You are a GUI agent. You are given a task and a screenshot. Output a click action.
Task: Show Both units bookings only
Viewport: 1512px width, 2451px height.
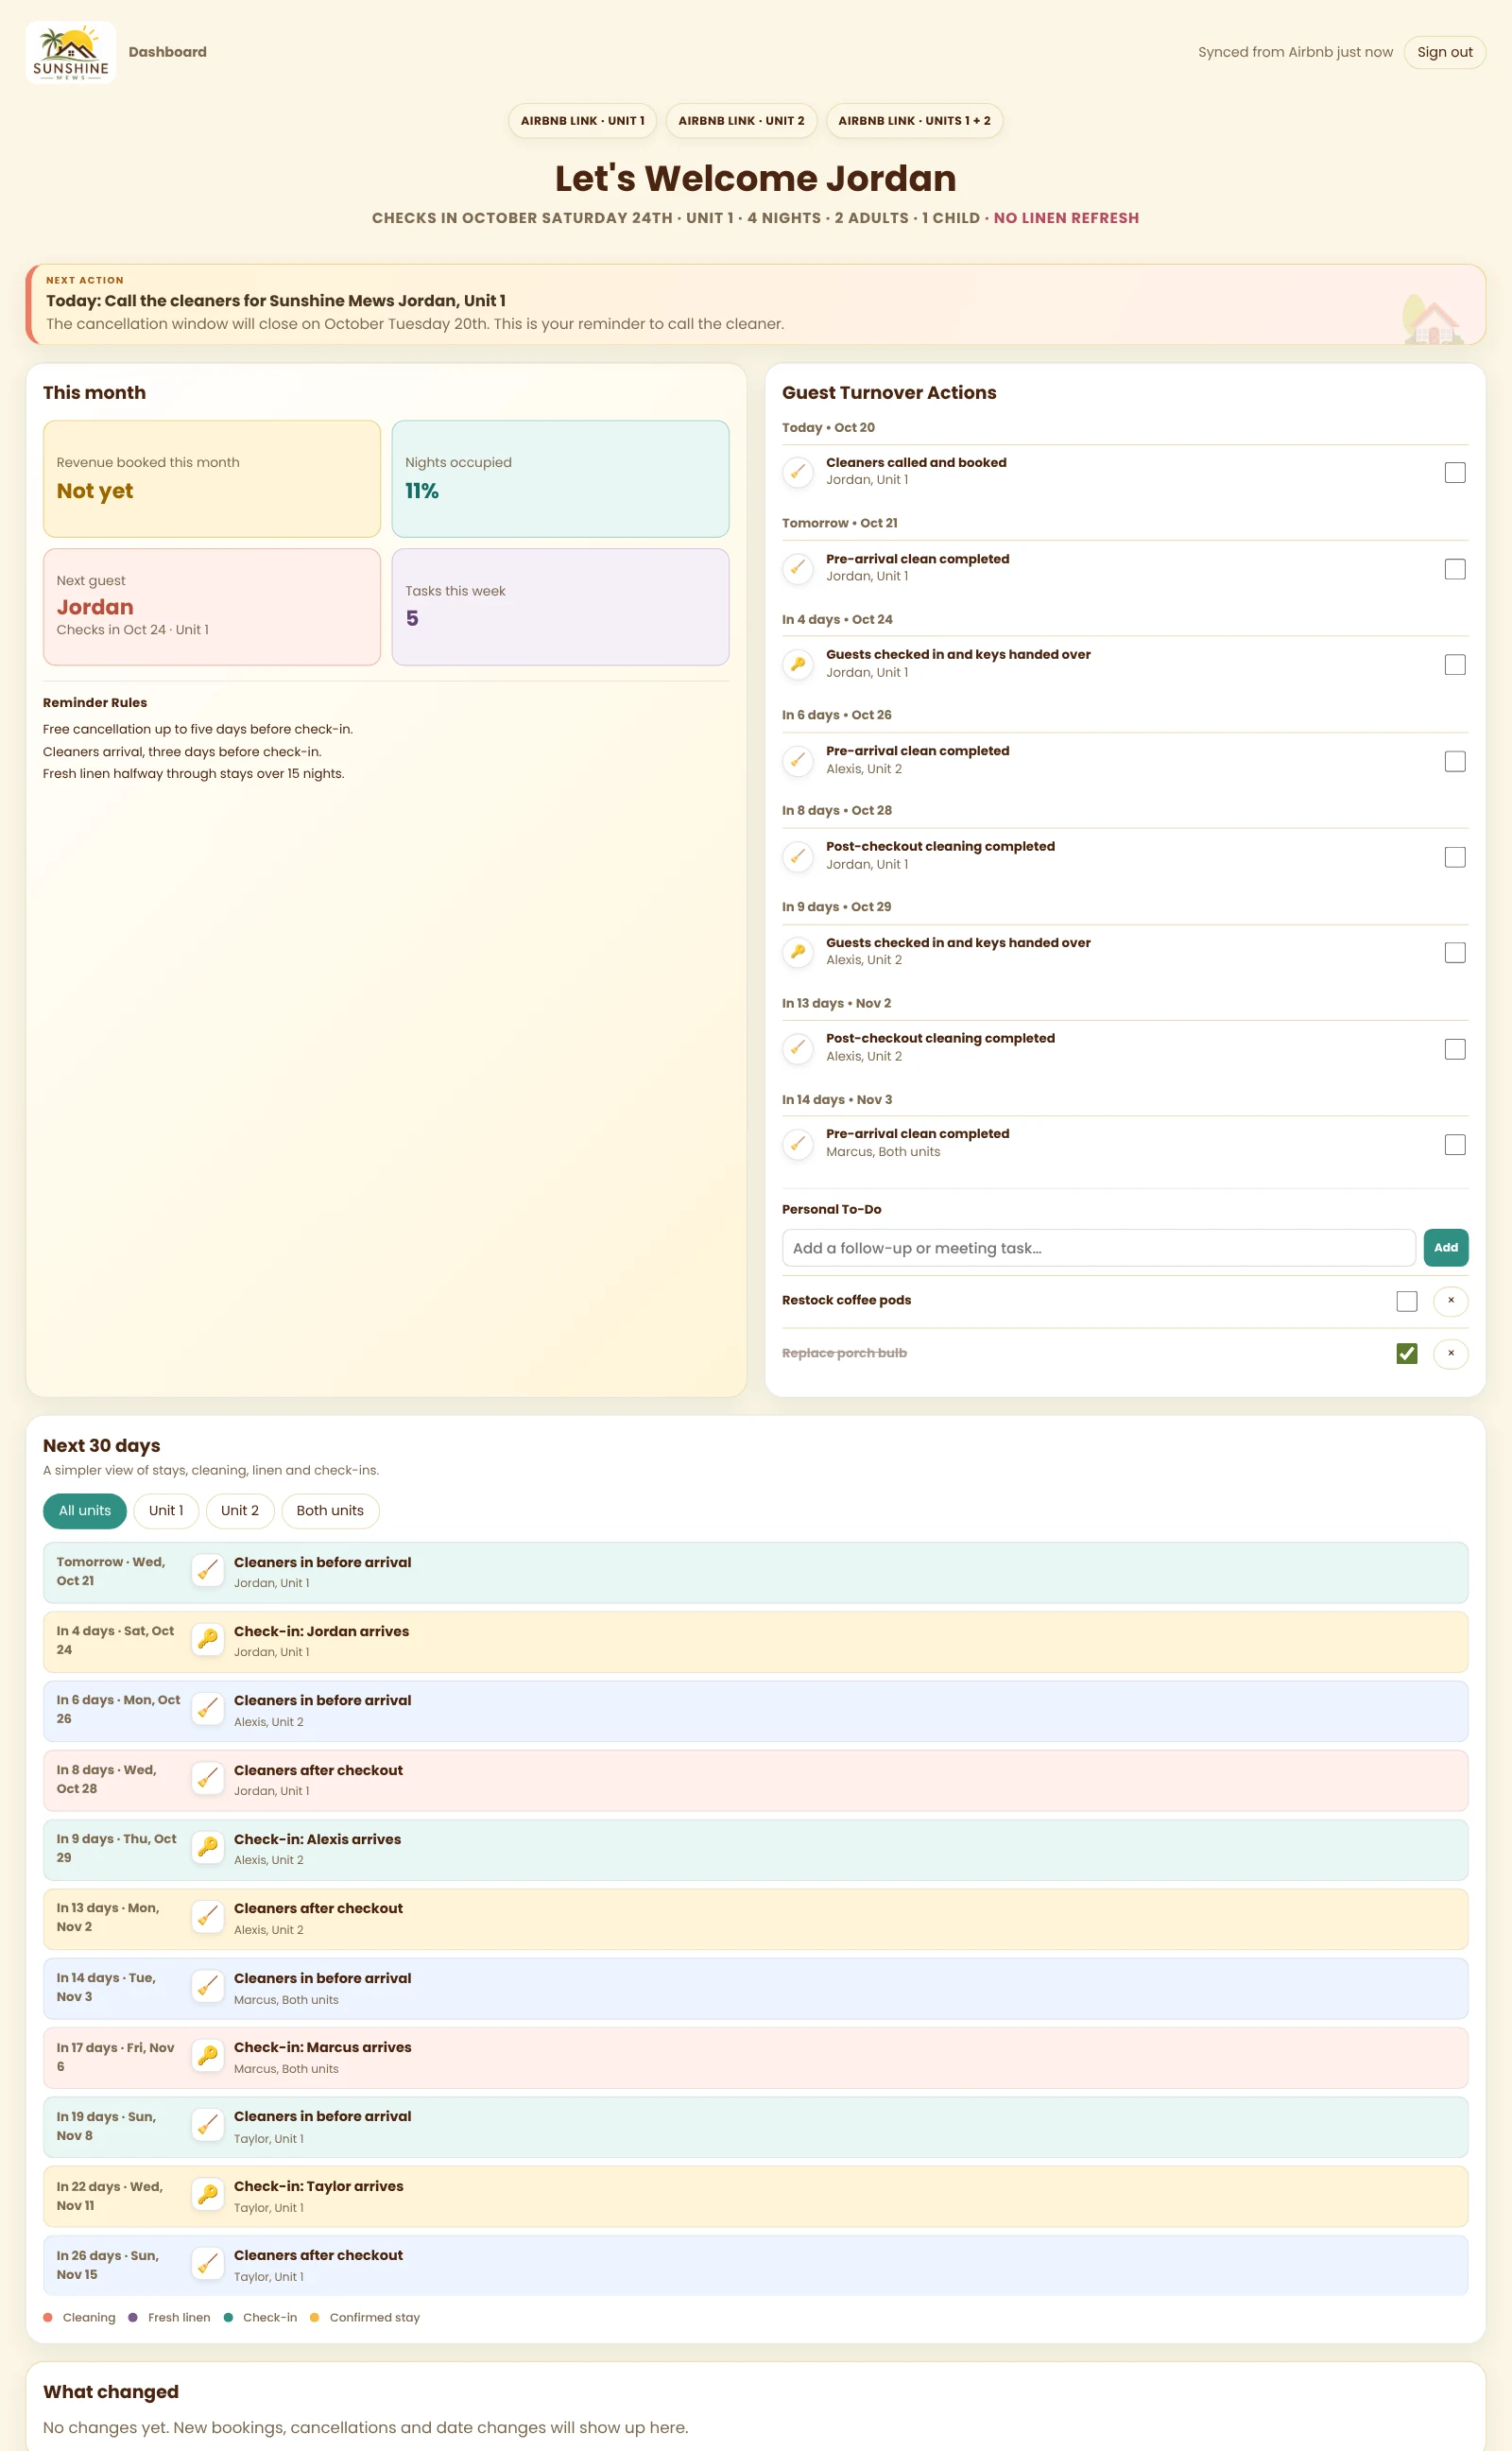(330, 1510)
